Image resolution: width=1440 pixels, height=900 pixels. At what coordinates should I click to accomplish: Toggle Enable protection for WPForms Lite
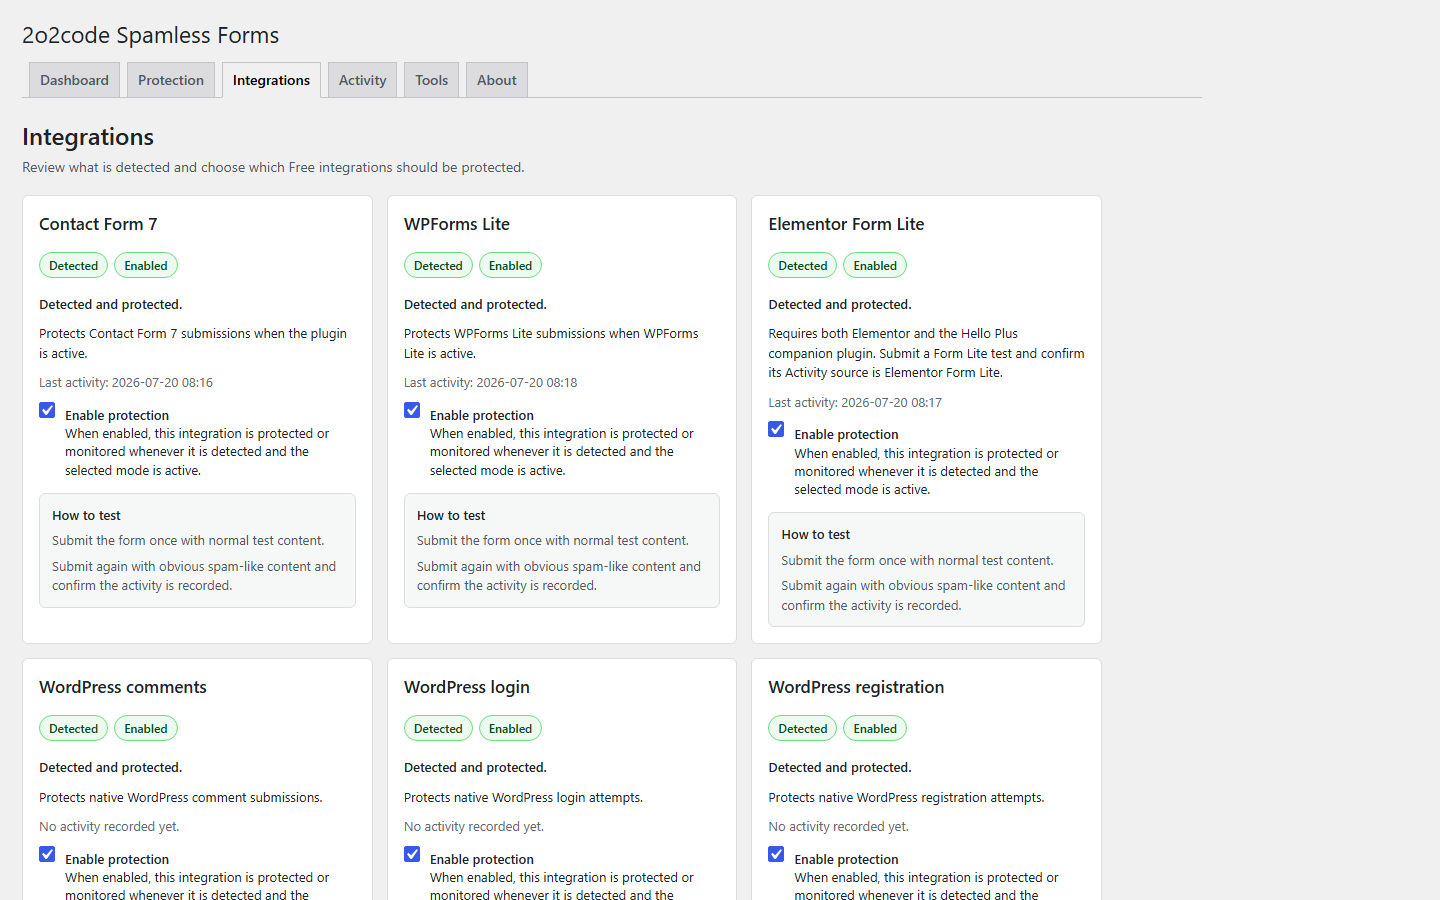tap(412, 410)
